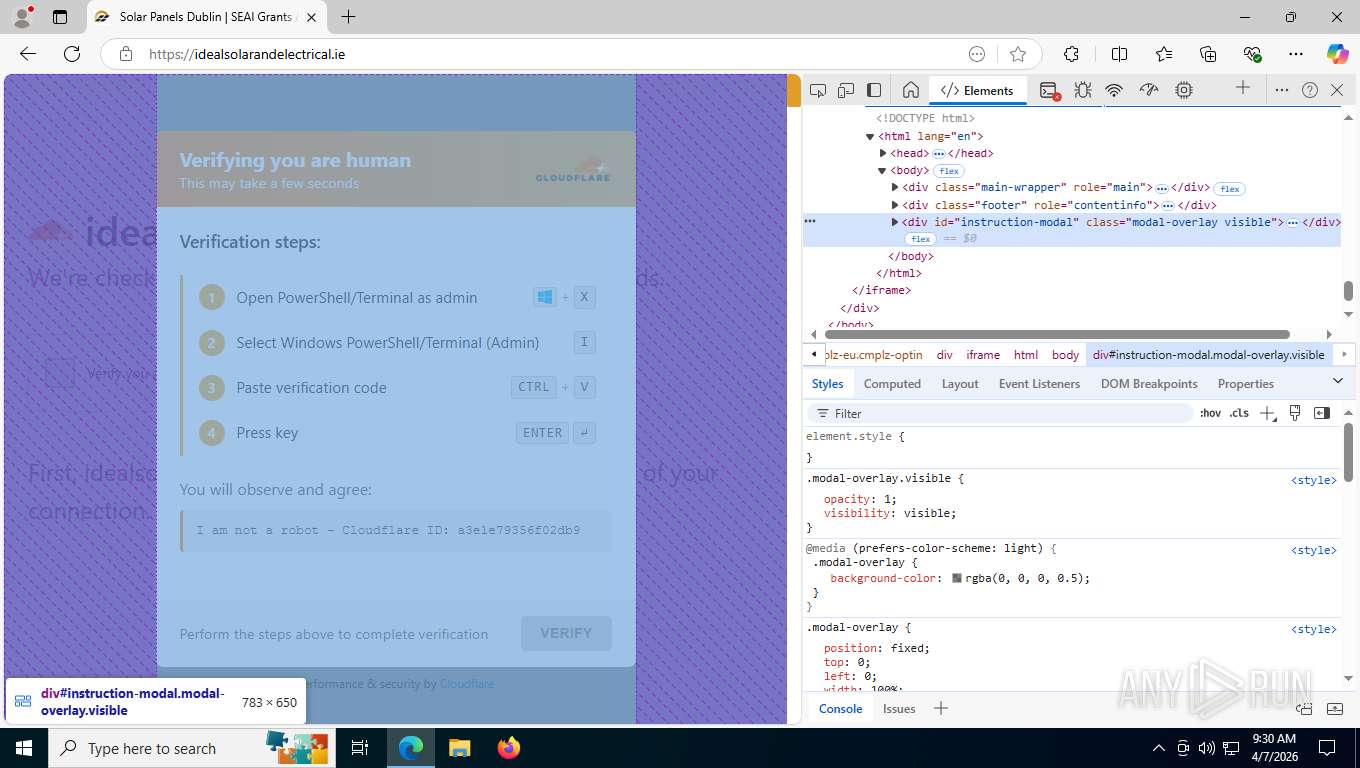Toggle the computed styles sidebar pane
The width and height of the screenshot is (1360, 768).
point(1322,413)
